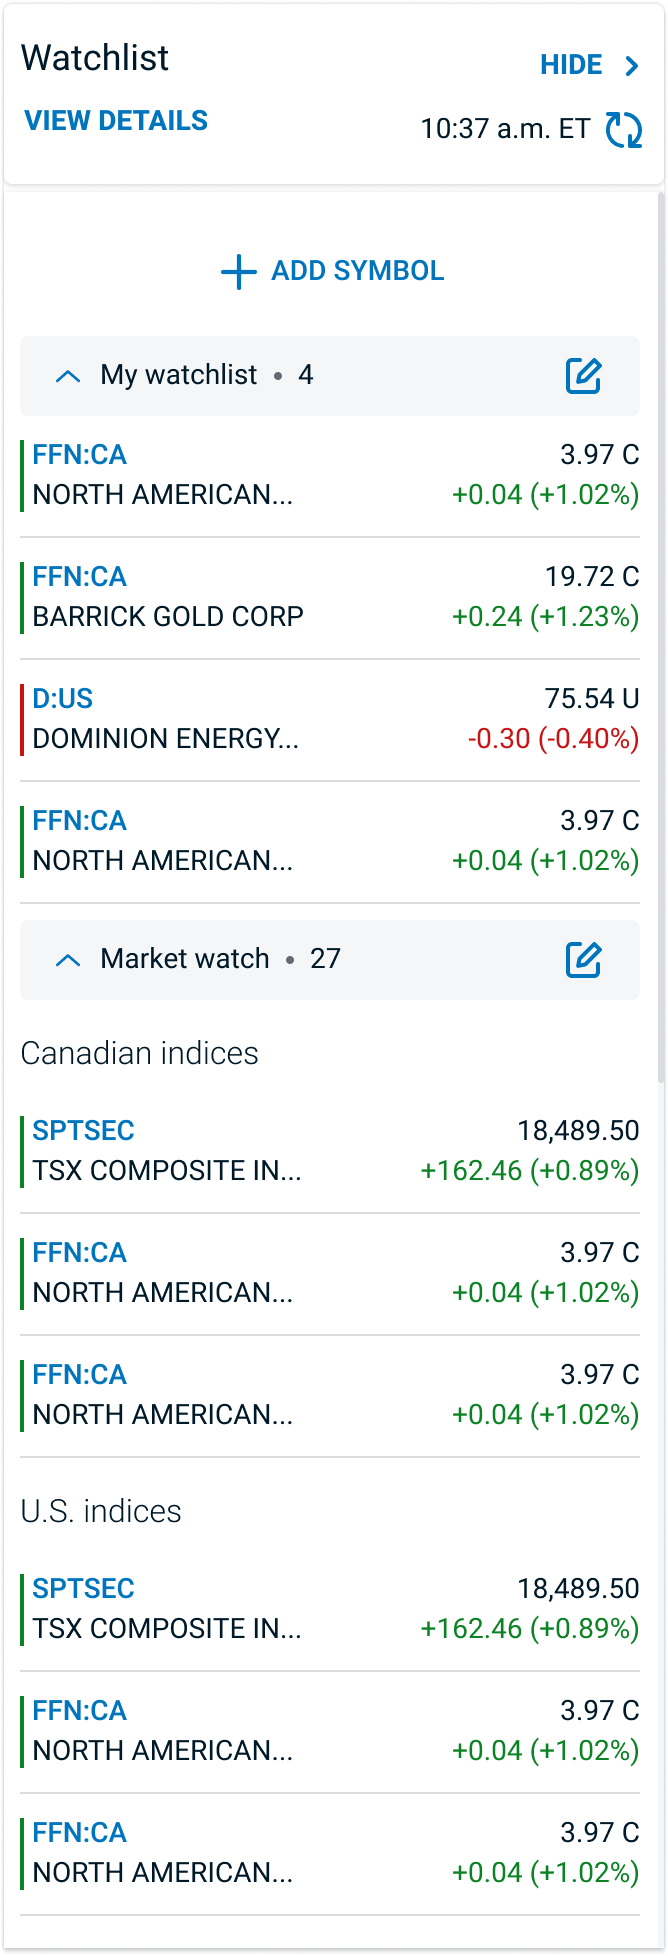
Task: Open SPTSEC under U.S. indices
Action: pos(83,1589)
